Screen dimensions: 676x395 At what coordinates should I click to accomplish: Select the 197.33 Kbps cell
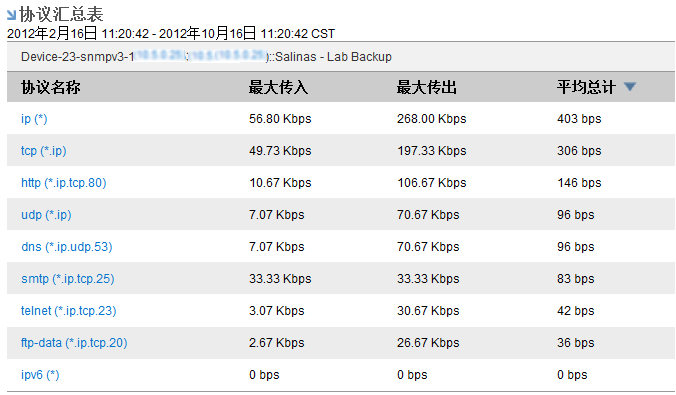tap(432, 151)
